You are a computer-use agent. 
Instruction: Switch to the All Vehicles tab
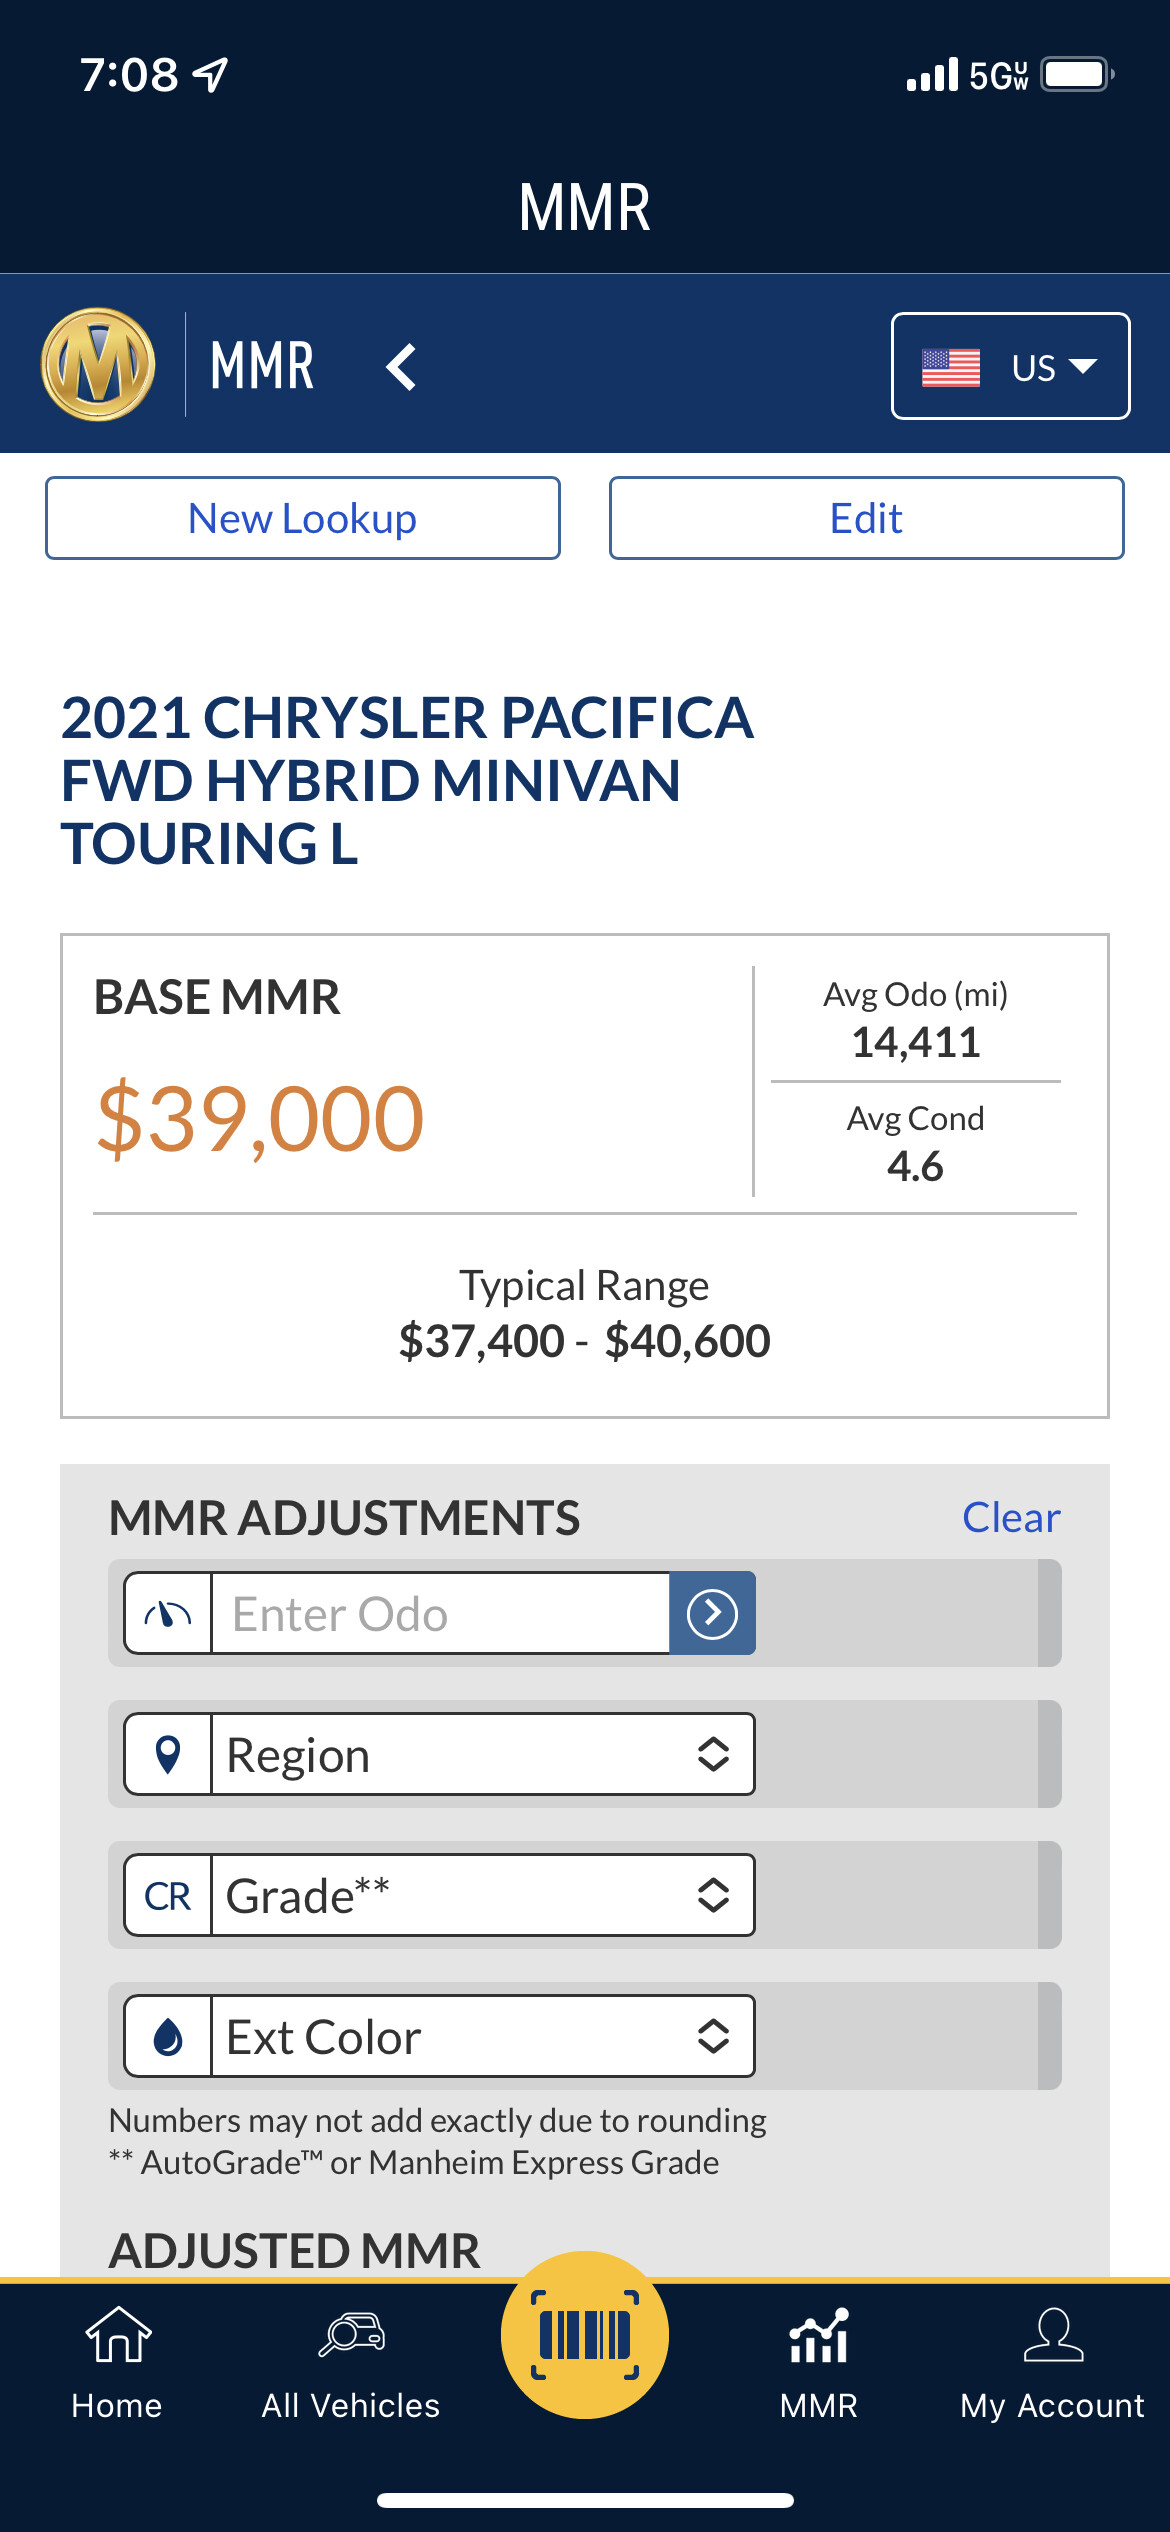tap(351, 2364)
